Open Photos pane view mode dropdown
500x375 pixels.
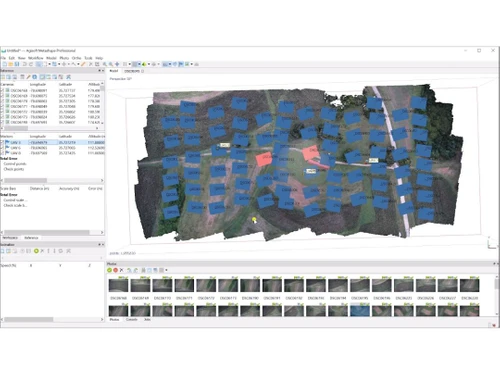click(x=166, y=270)
